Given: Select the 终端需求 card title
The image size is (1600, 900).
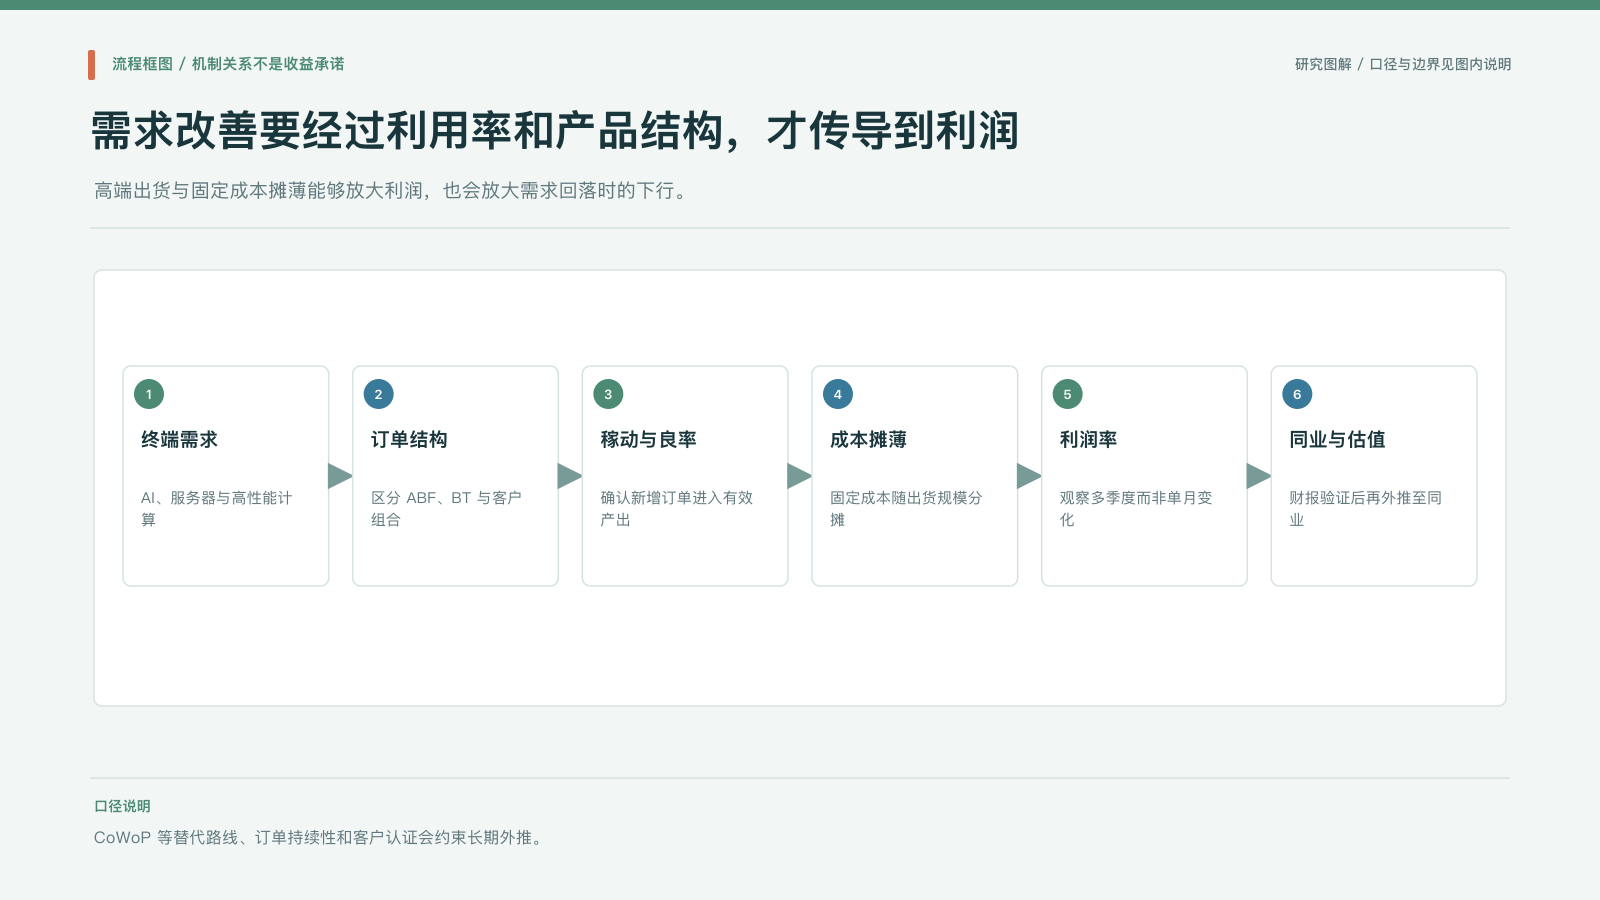Looking at the screenshot, I should point(179,440).
